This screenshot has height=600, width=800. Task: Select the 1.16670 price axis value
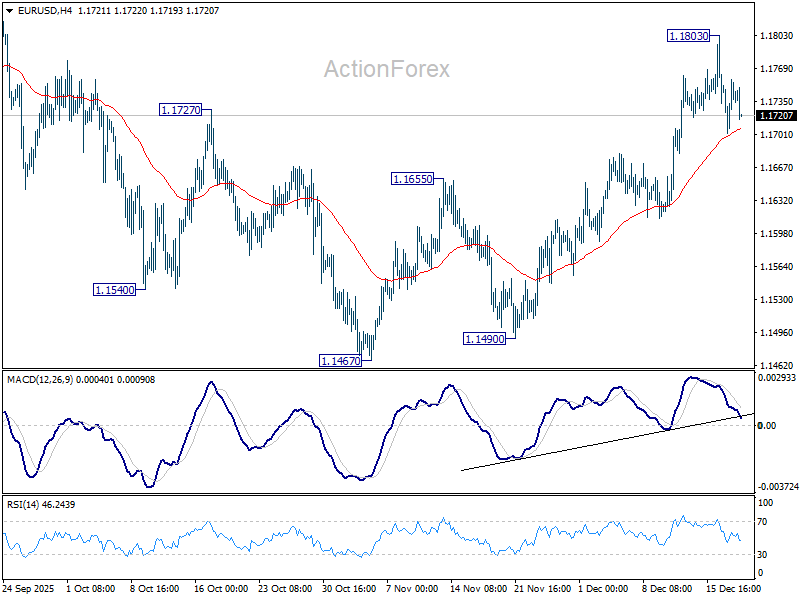click(x=777, y=167)
